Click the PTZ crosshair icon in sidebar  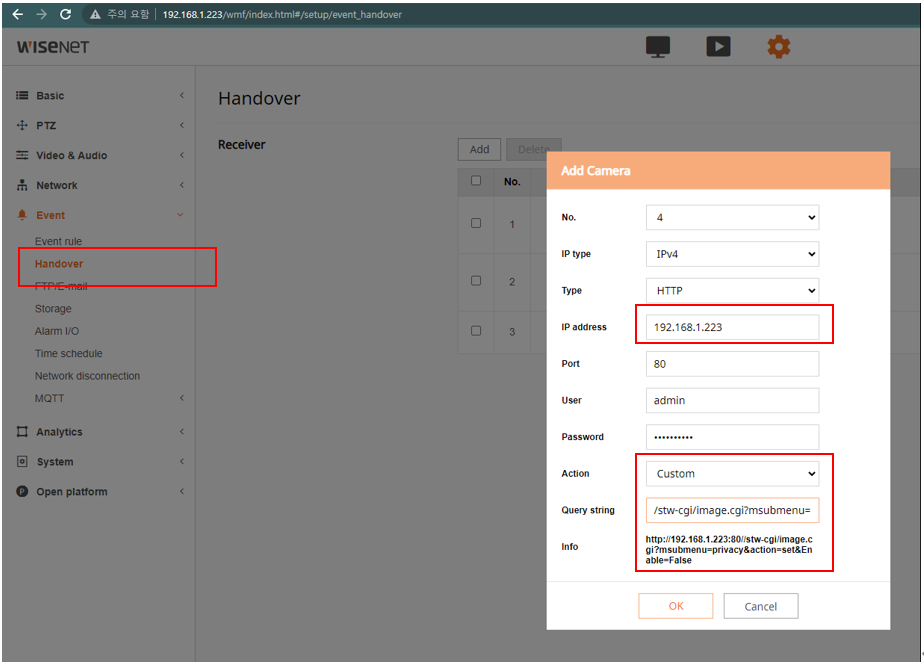(22, 126)
